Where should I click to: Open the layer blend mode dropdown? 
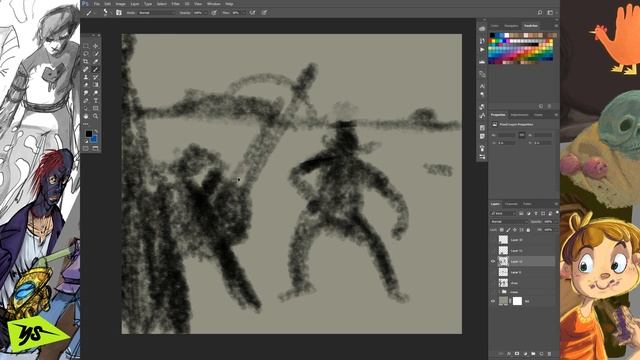point(509,222)
